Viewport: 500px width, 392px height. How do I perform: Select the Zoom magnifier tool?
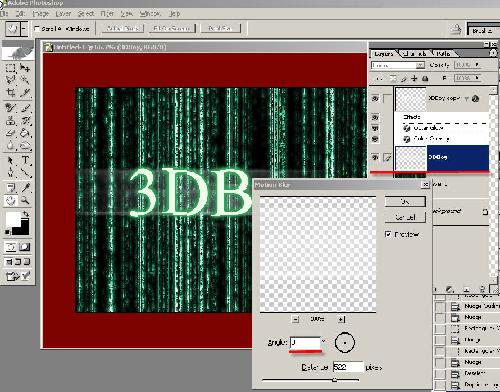click(x=25, y=200)
